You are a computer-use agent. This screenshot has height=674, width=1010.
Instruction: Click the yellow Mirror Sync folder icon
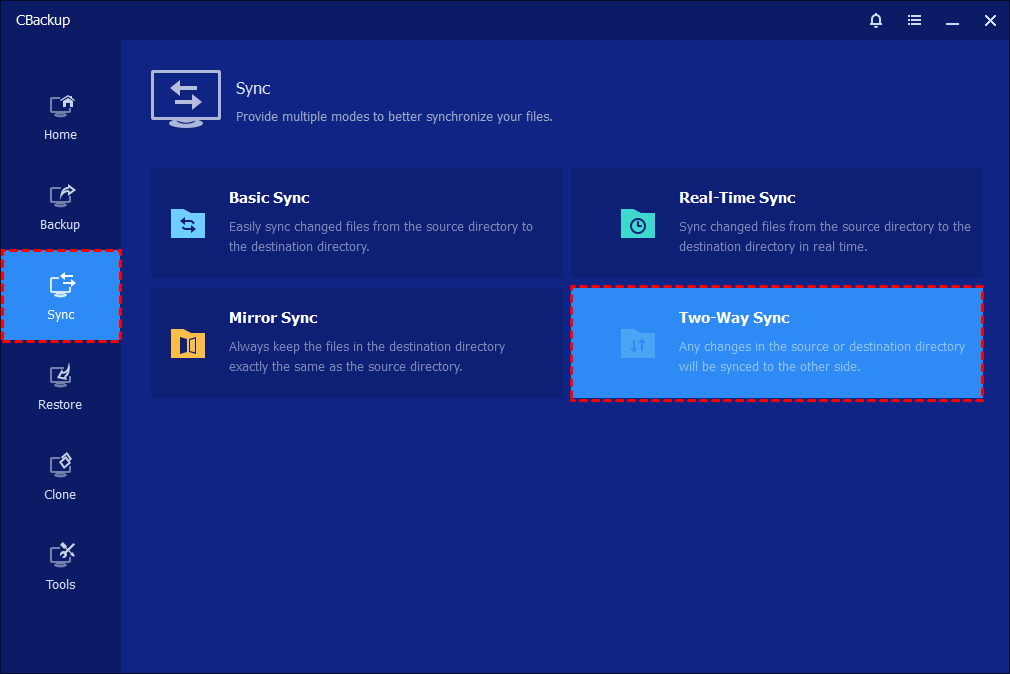pos(188,343)
